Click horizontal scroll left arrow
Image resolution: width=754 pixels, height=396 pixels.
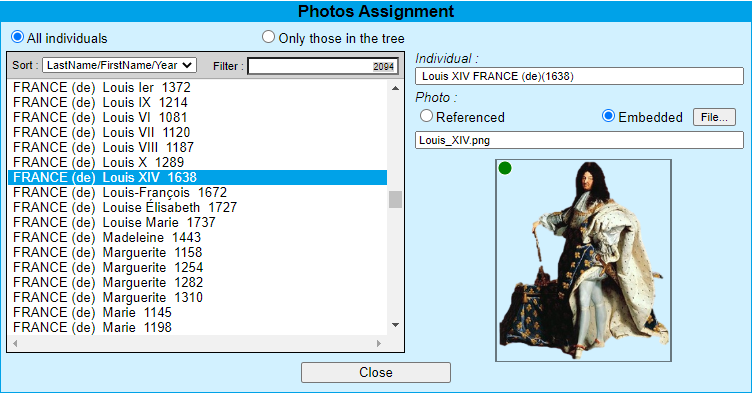(x=15, y=344)
